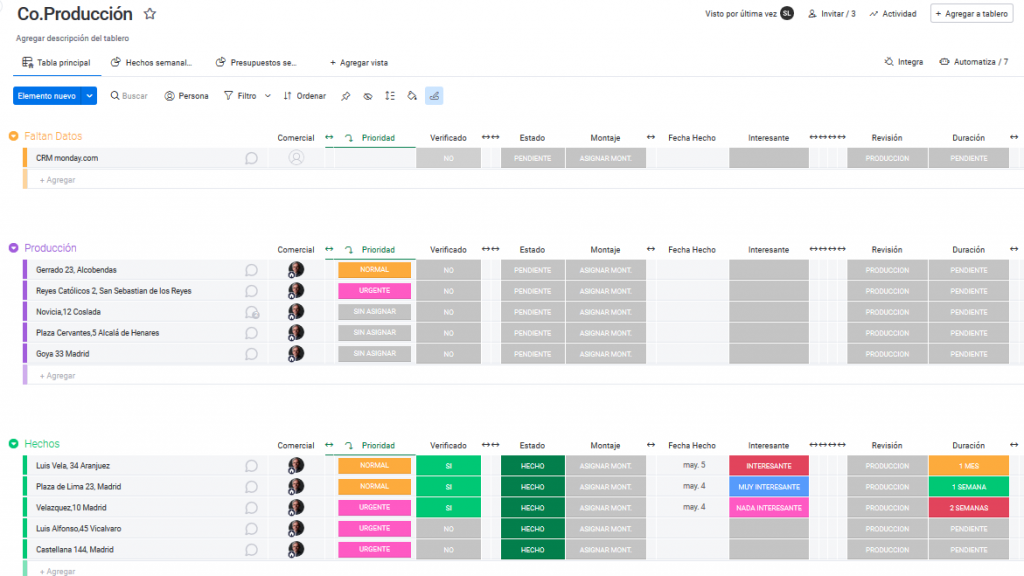Screen dimensions: 1024x576
Task: Click the URGENTE priority cell for Reyes Católicos
Action: click(374, 291)
